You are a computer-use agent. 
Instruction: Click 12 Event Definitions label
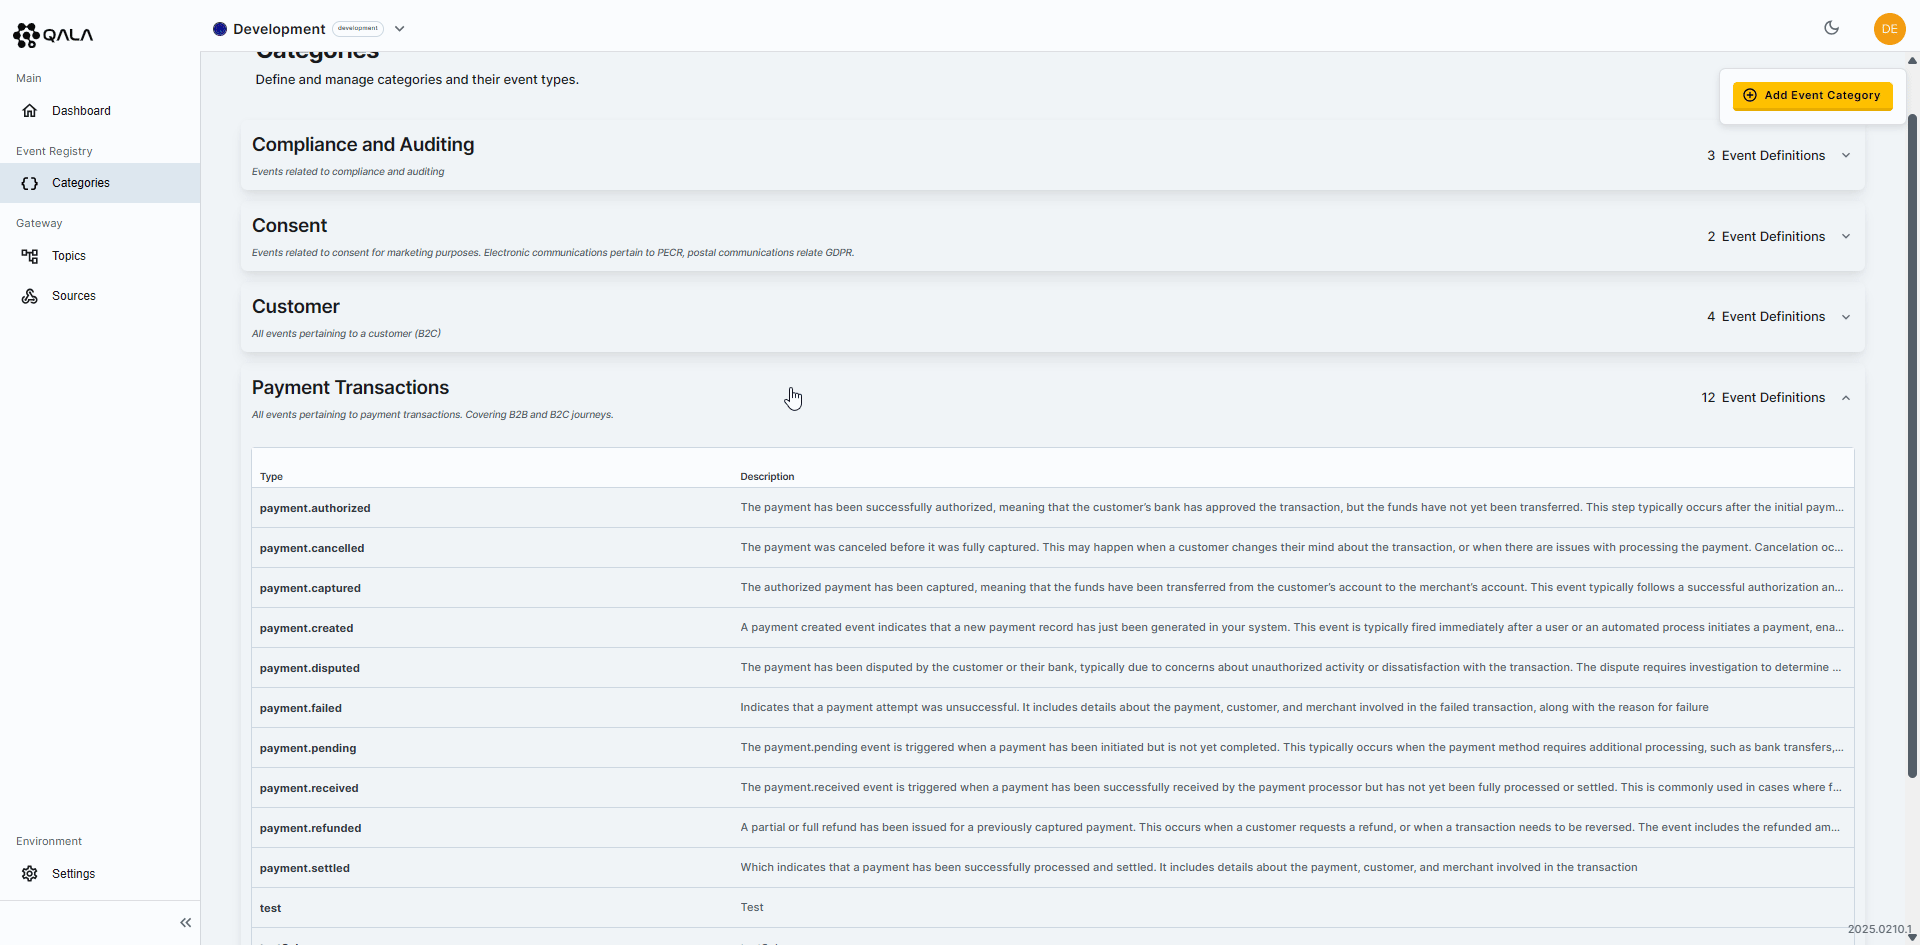1763,398
